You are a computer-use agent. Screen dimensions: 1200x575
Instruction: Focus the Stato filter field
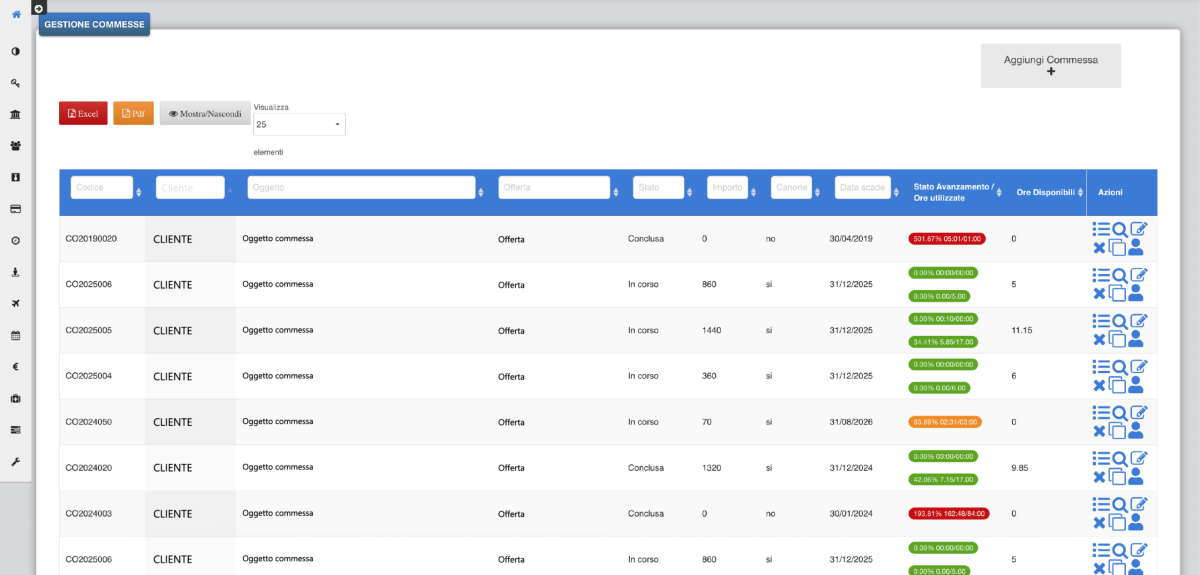coord(658,188)
